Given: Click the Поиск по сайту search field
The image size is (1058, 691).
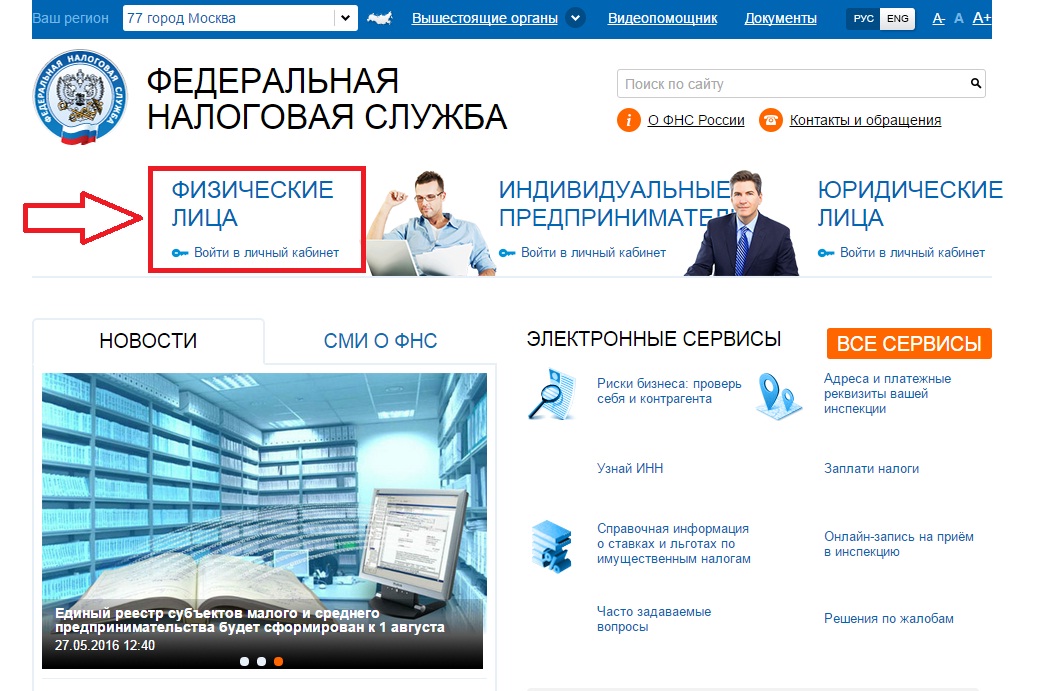Looking at the screenshot, I should coord(794,84).
